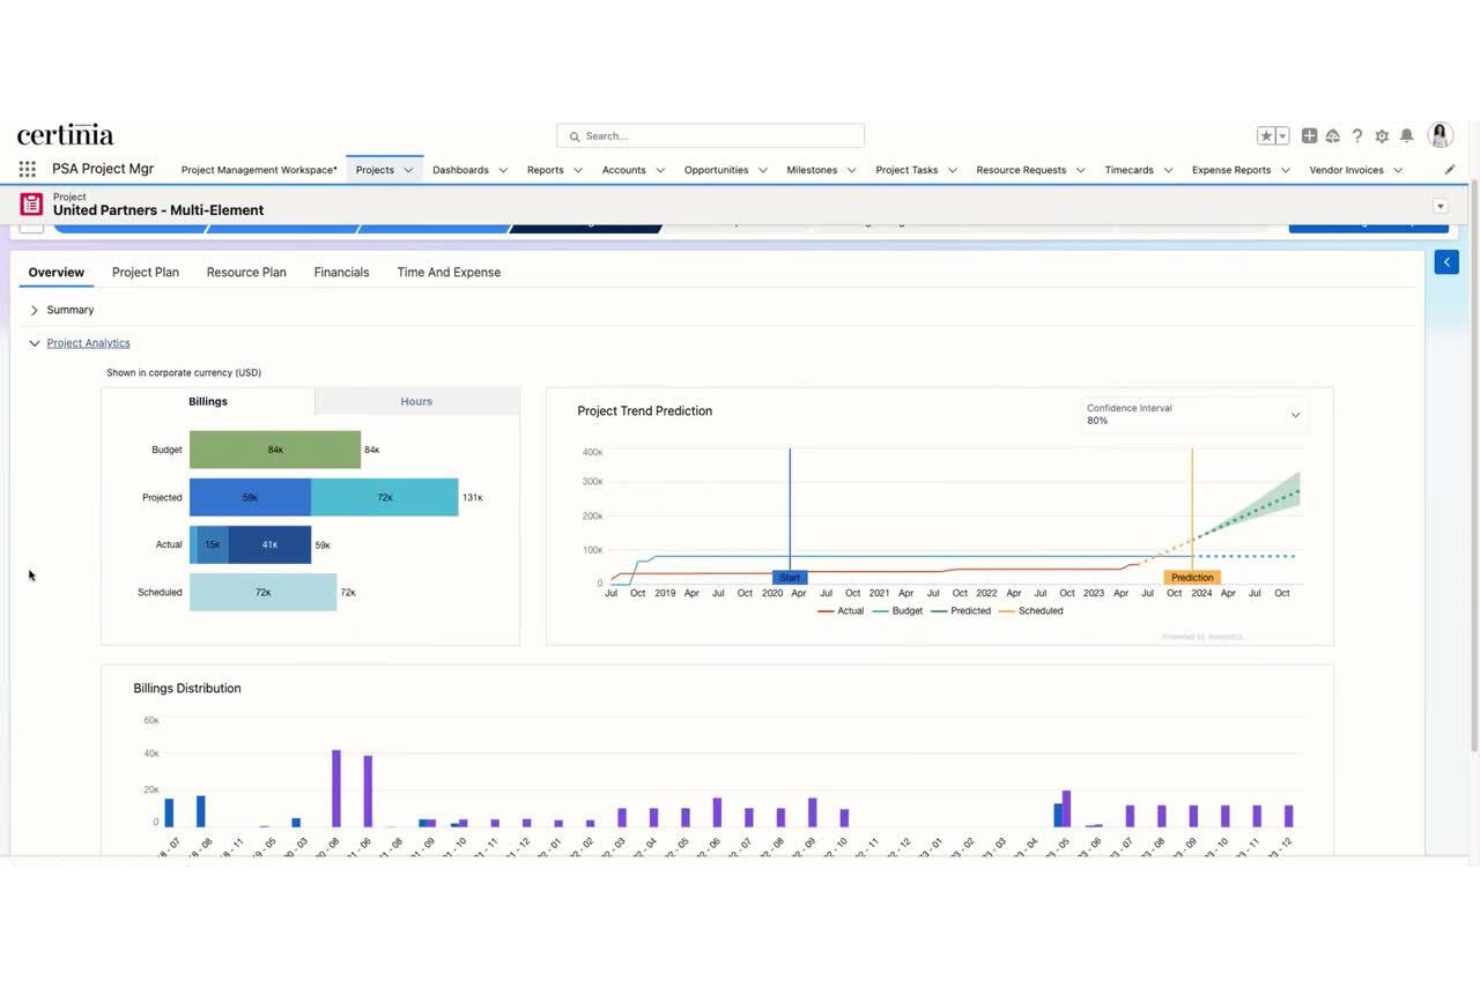
Task: Collapse the side panel blue arrow button
Action: pos(1446,262)
